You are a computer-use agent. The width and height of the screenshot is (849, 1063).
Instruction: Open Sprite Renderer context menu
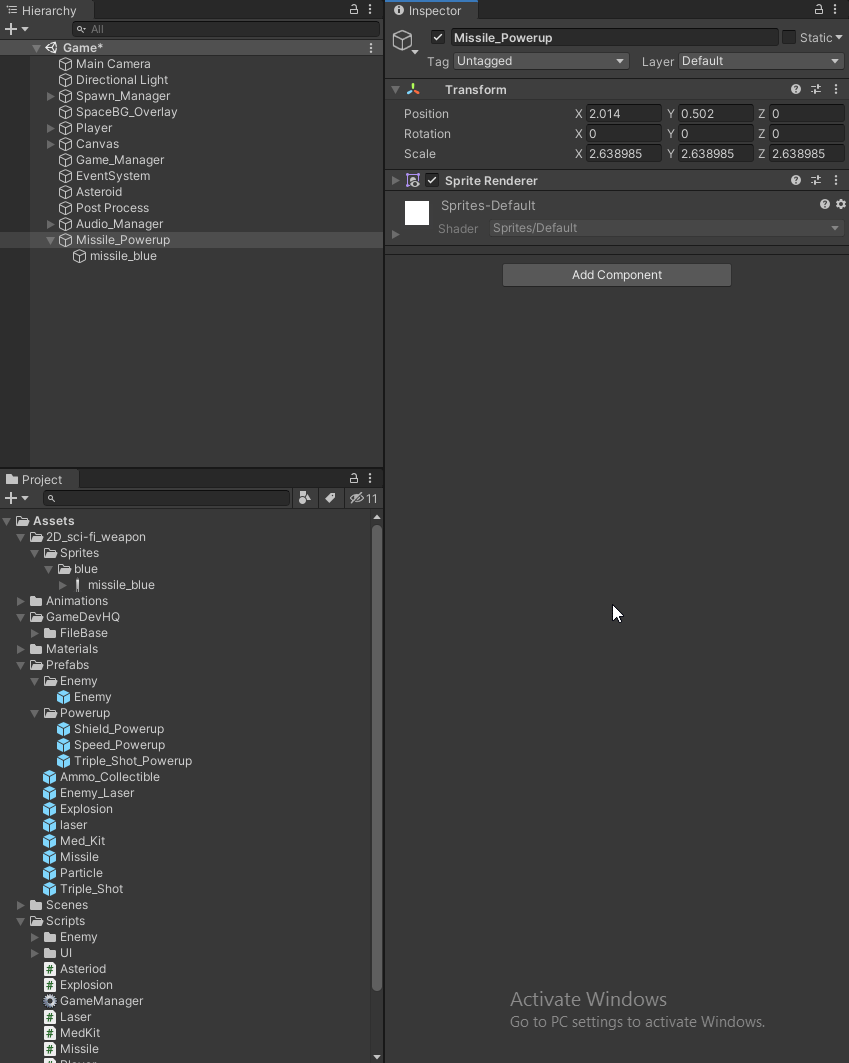pos(835,180)
